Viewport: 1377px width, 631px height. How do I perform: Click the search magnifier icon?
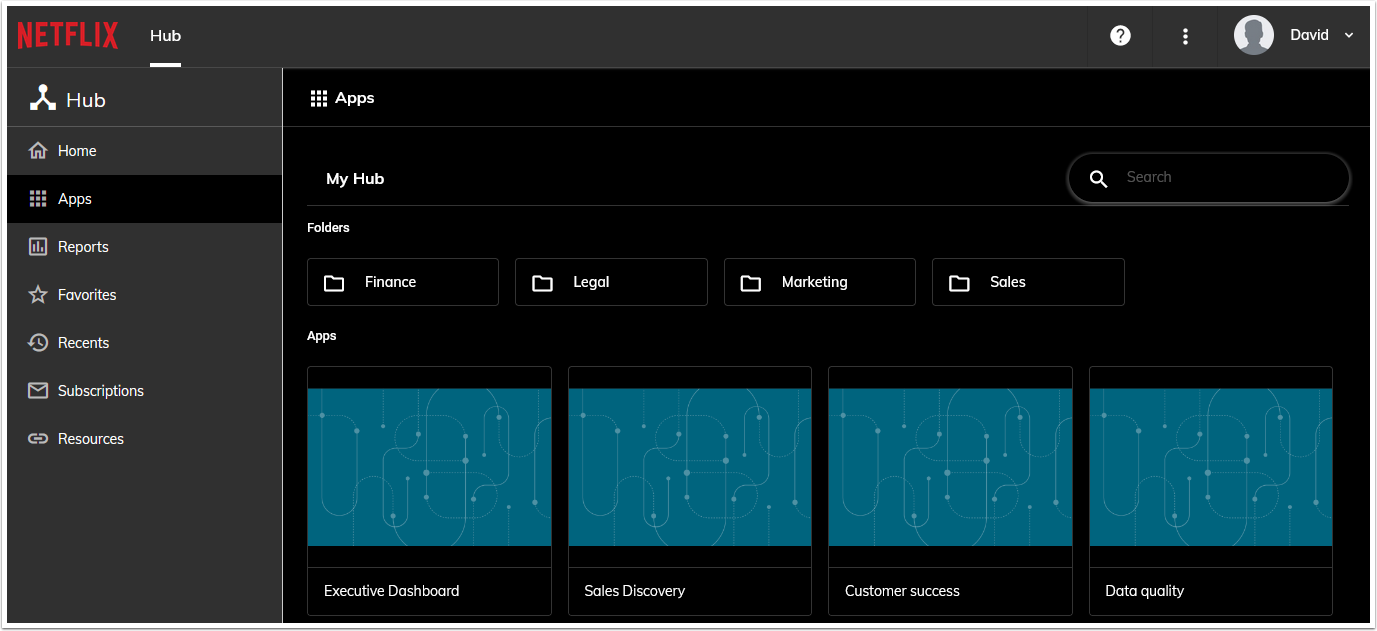[1098, 178]
